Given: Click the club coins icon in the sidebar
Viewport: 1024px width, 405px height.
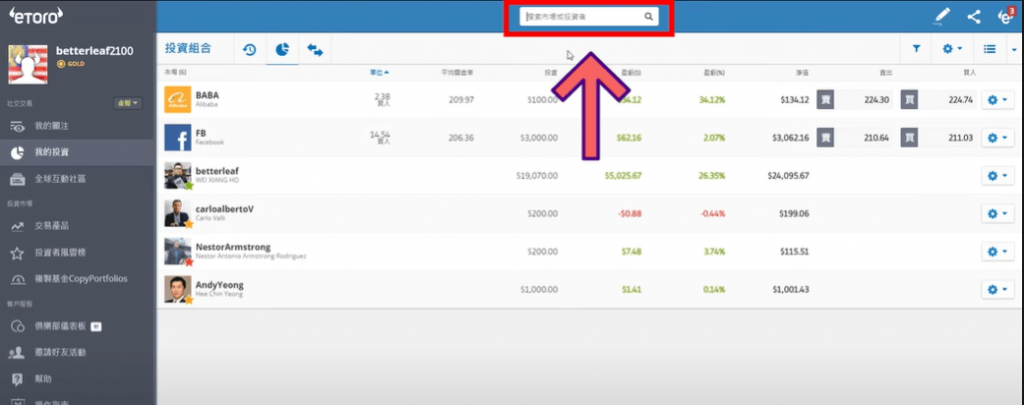Looking at the screenshot, I should (18, 327).
